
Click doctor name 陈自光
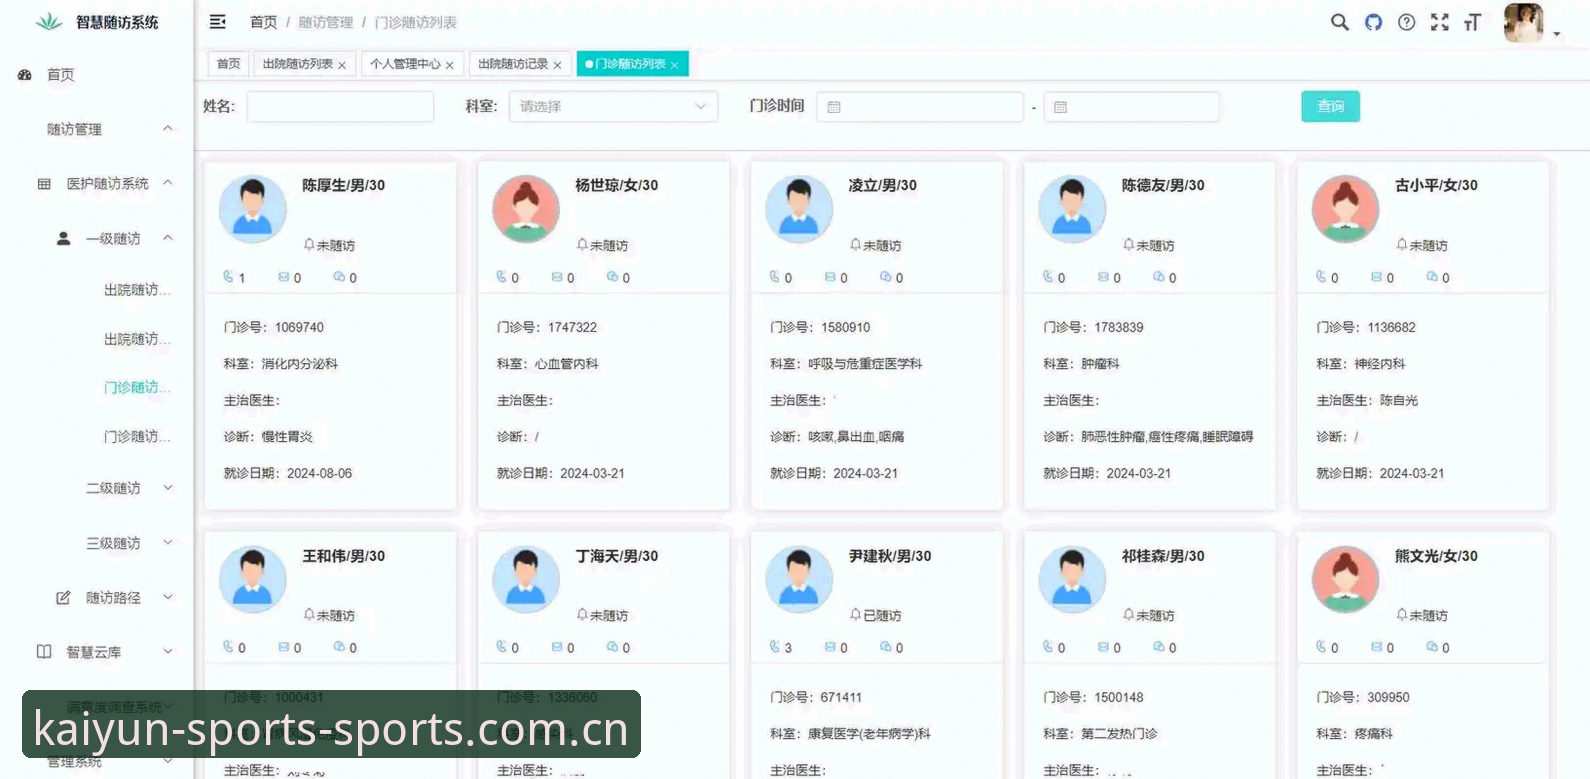pyautogui.click(x=1399, y=400)
